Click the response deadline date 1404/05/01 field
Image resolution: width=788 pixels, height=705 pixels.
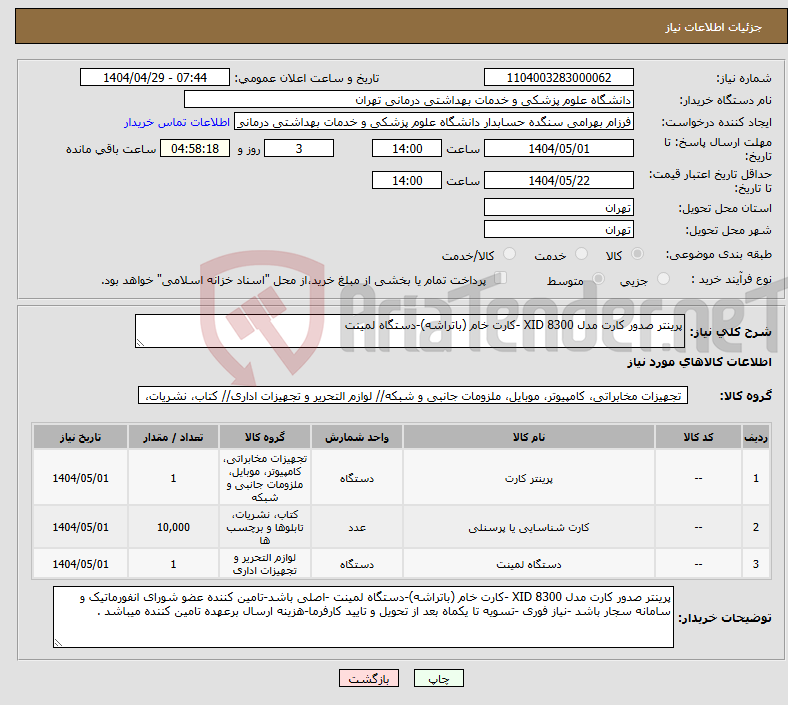(558, 148)
